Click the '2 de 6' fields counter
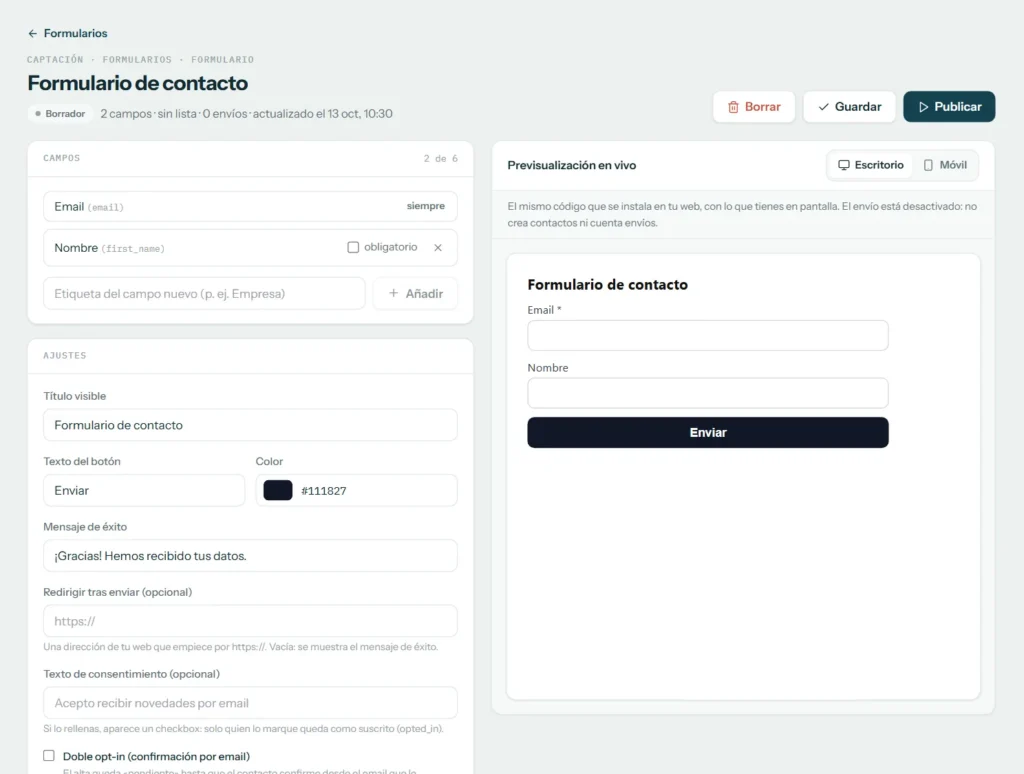The height and width of the screenshot is (774, 1024). [441, 159]
